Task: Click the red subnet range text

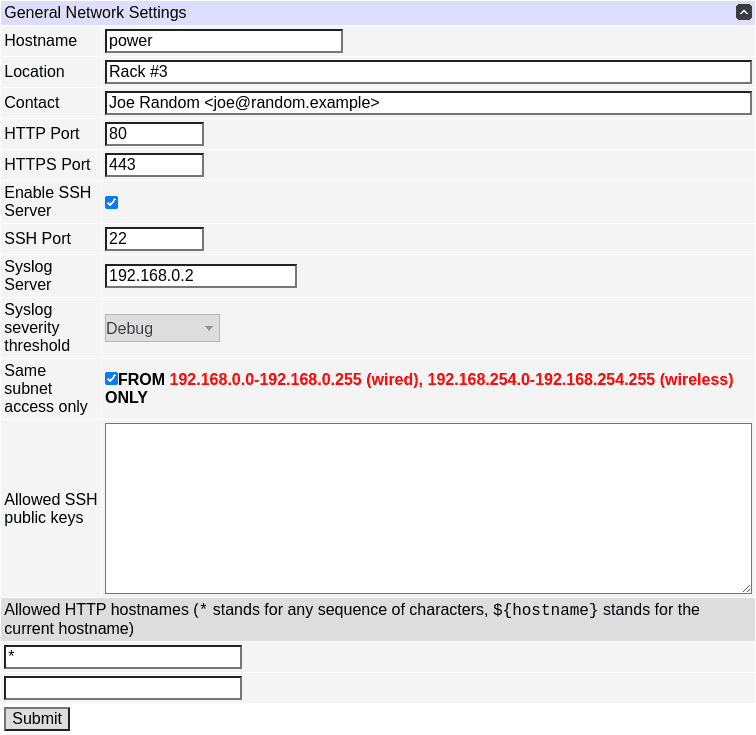Action: 450,380
